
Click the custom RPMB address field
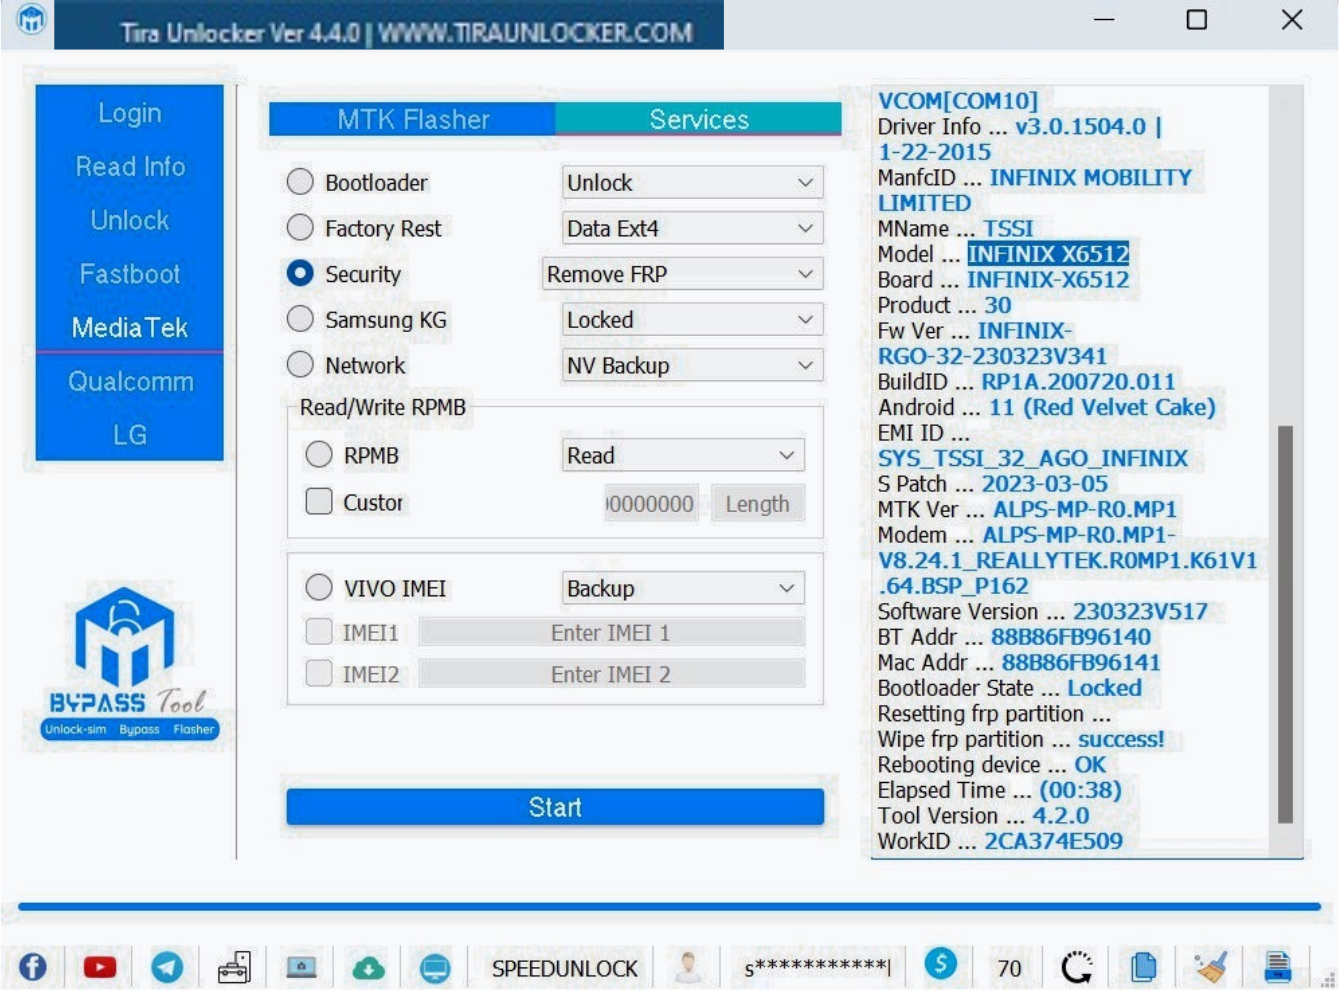coord(650,504)
